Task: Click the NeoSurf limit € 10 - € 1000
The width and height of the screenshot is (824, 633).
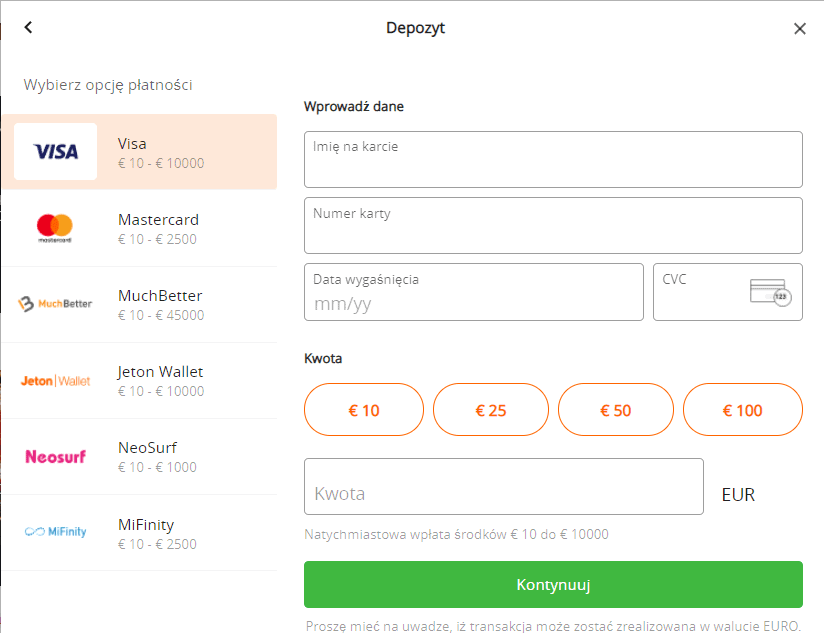Action: click(x=157, y=468)
